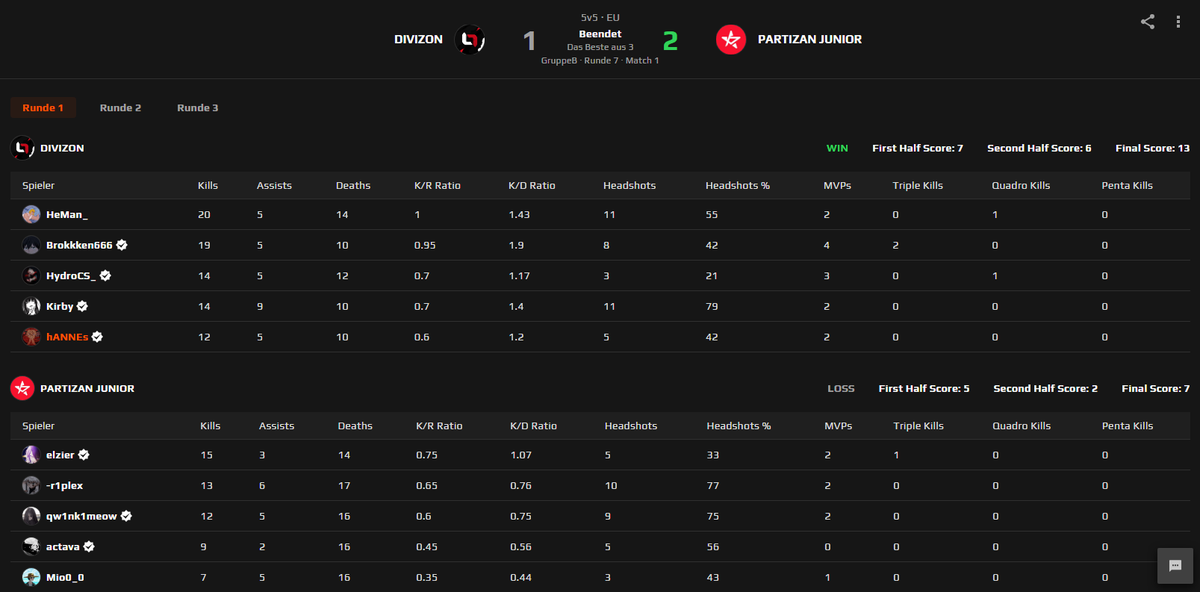Image resolution: width=1200 pixels, height=592 pixels.
Task: Click the Partizan Junior star logo in header
Action: tap(731, 40)
